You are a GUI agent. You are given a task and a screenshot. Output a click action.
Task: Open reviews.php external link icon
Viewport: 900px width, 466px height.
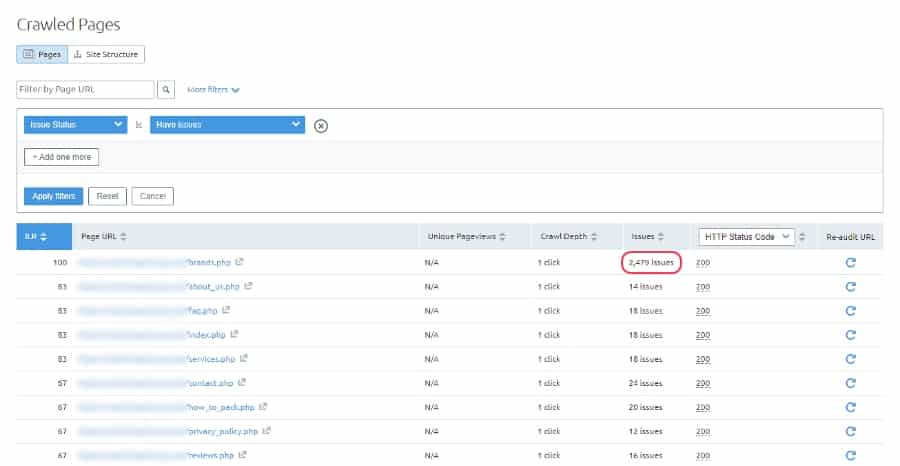pos(242,455)
